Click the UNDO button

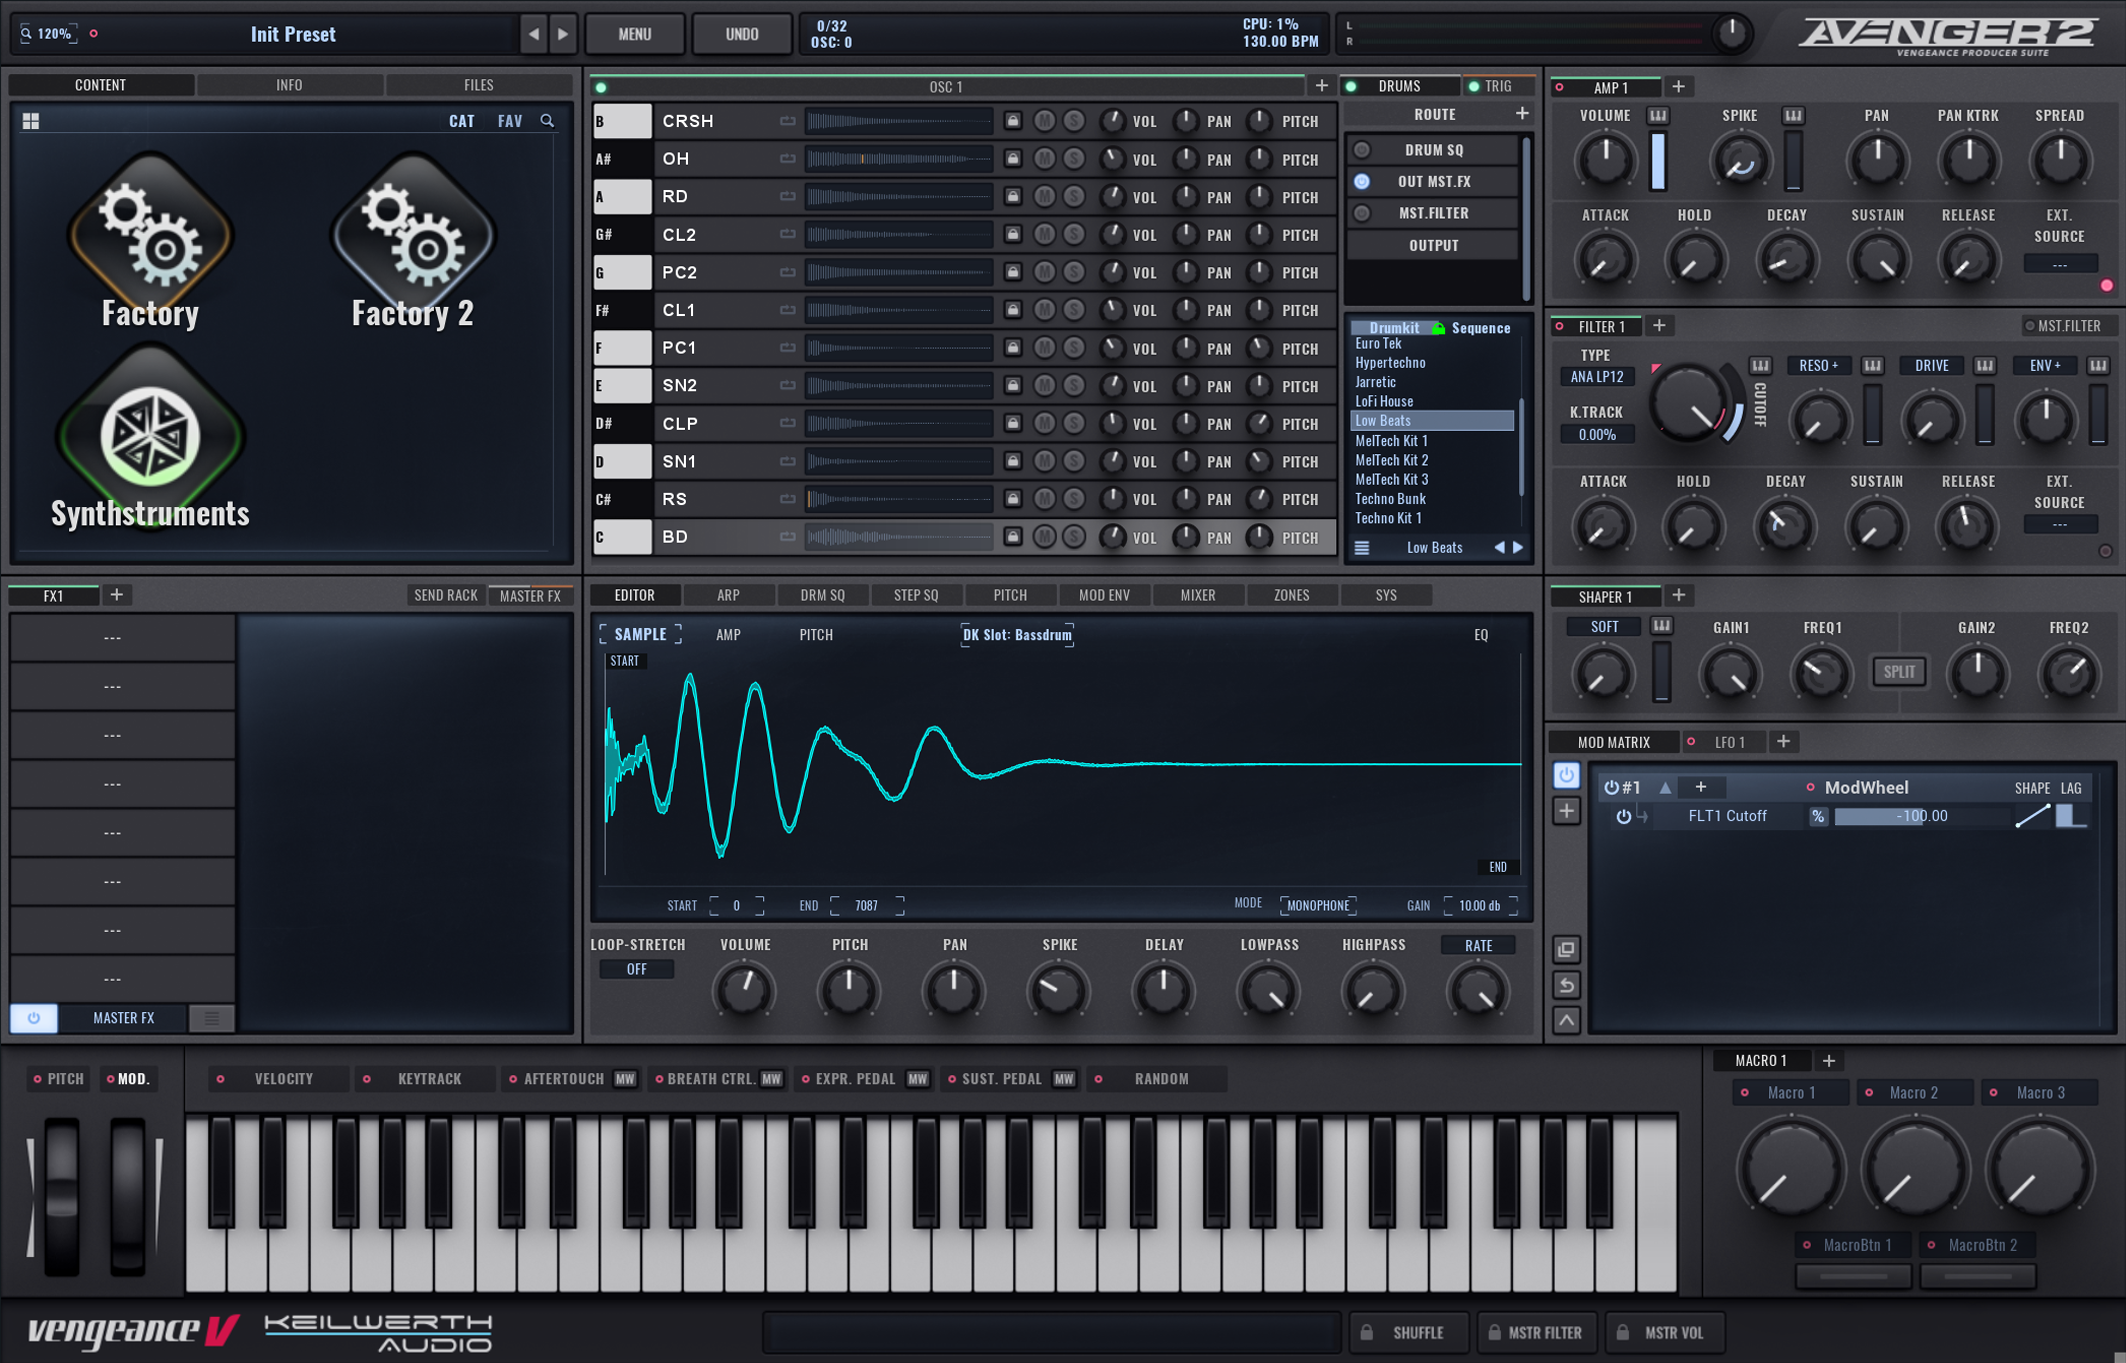741,34
